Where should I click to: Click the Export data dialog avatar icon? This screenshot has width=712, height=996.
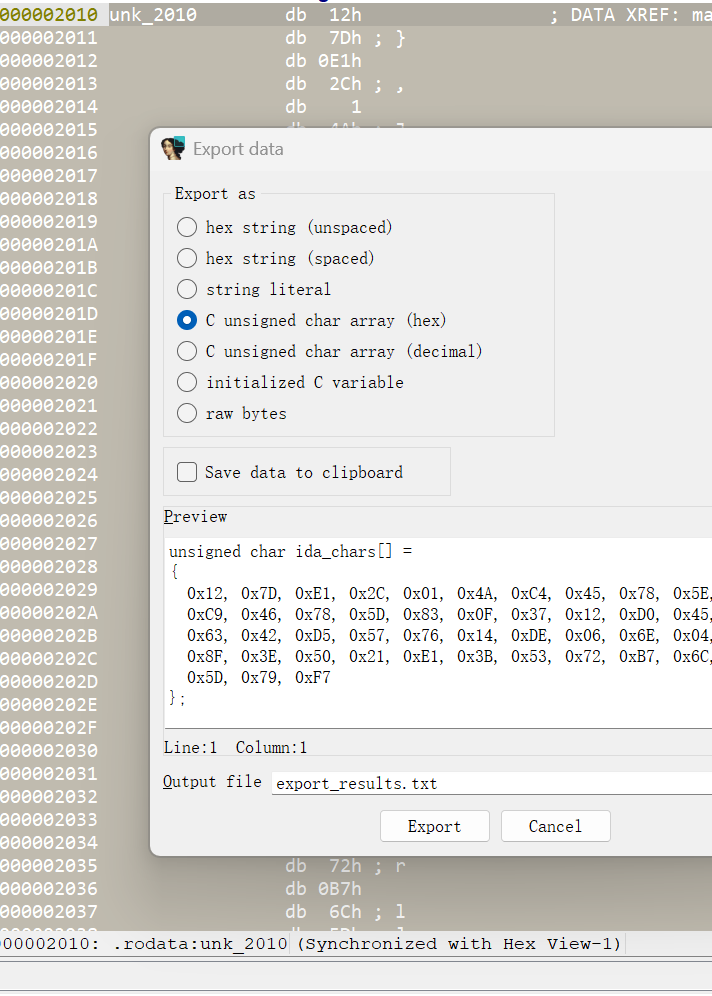point(173,148)
